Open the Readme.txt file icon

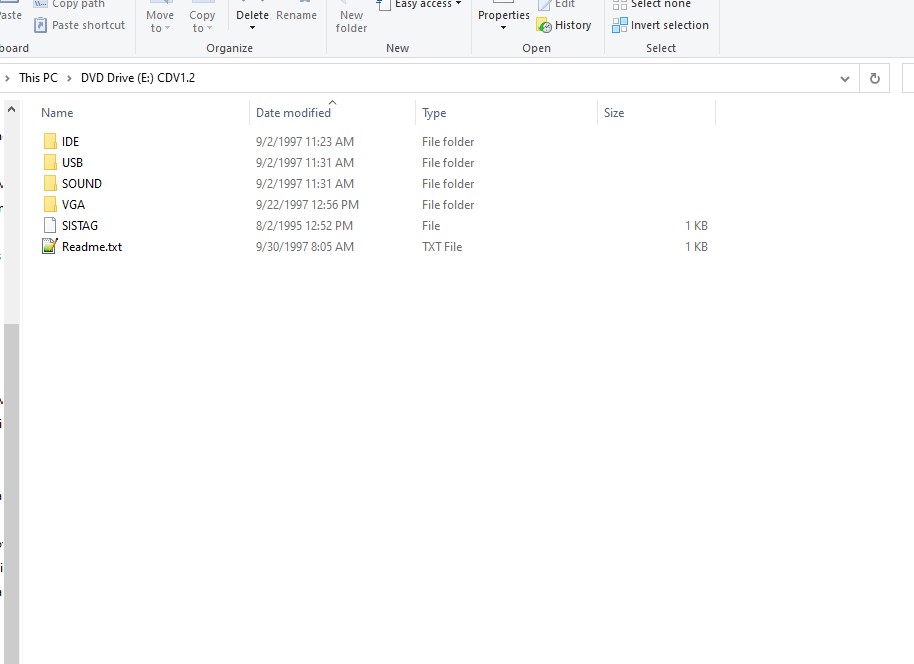tap(50, 247)
